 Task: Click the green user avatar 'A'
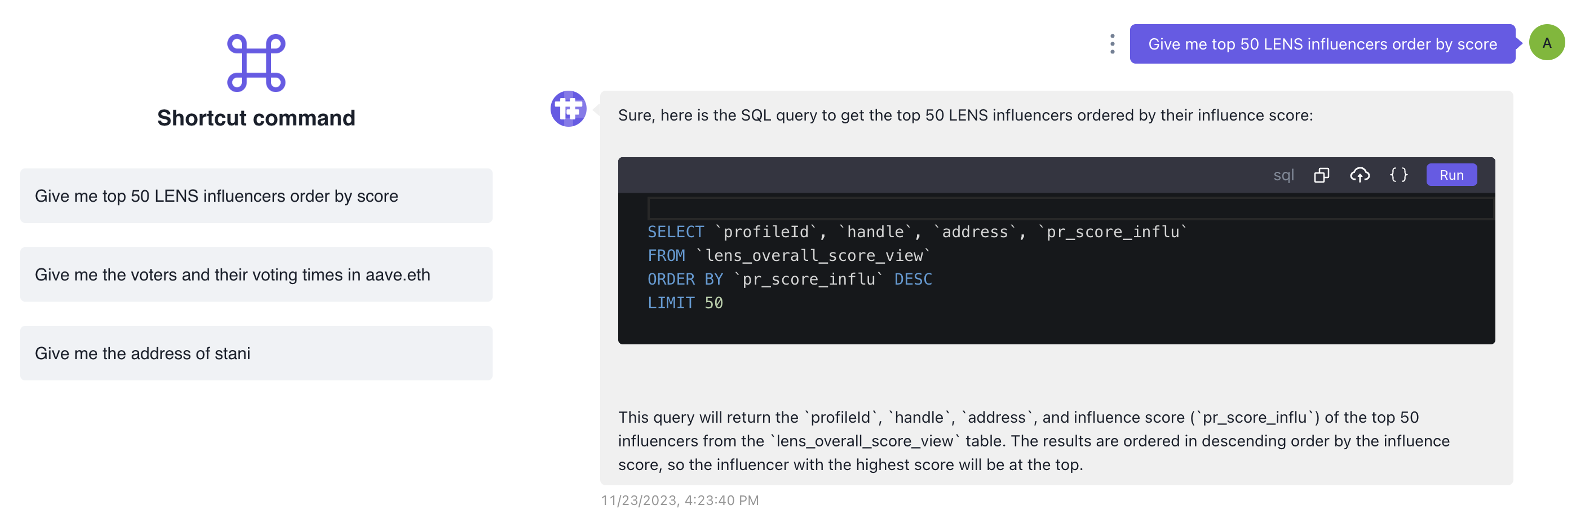1547,43
